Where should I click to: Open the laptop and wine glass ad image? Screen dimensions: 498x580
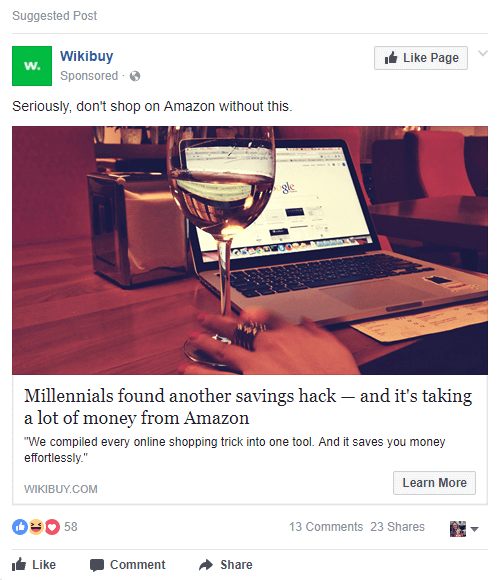(250, 250)
